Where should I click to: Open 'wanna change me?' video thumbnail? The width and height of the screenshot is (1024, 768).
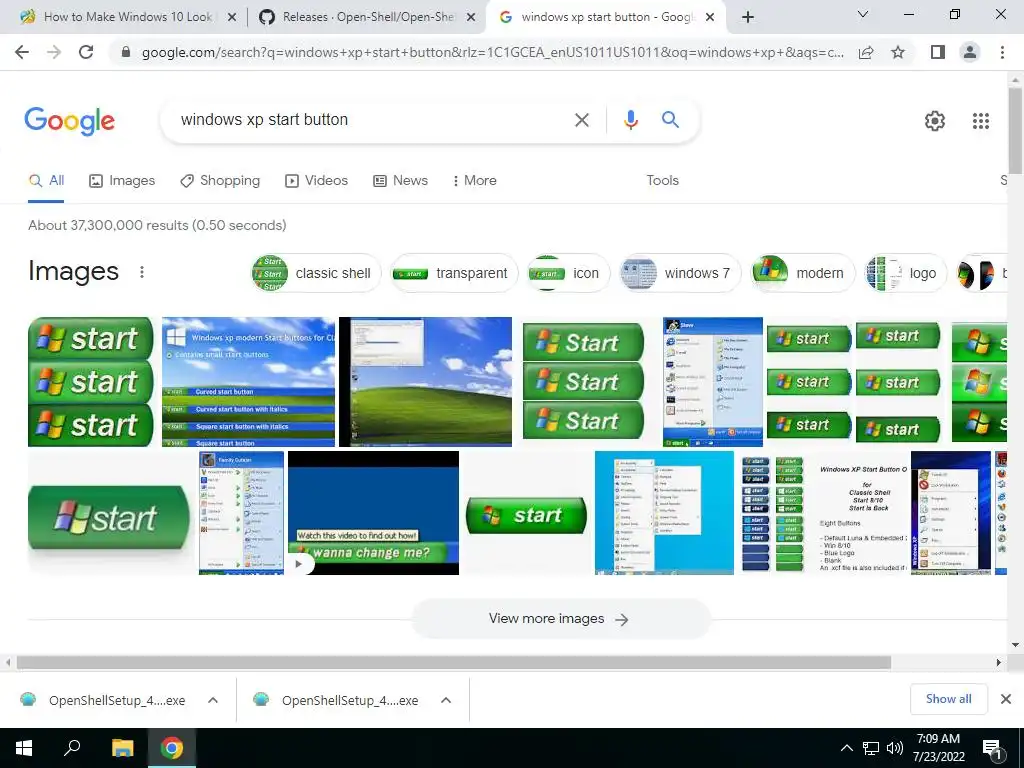coord(373,513)
